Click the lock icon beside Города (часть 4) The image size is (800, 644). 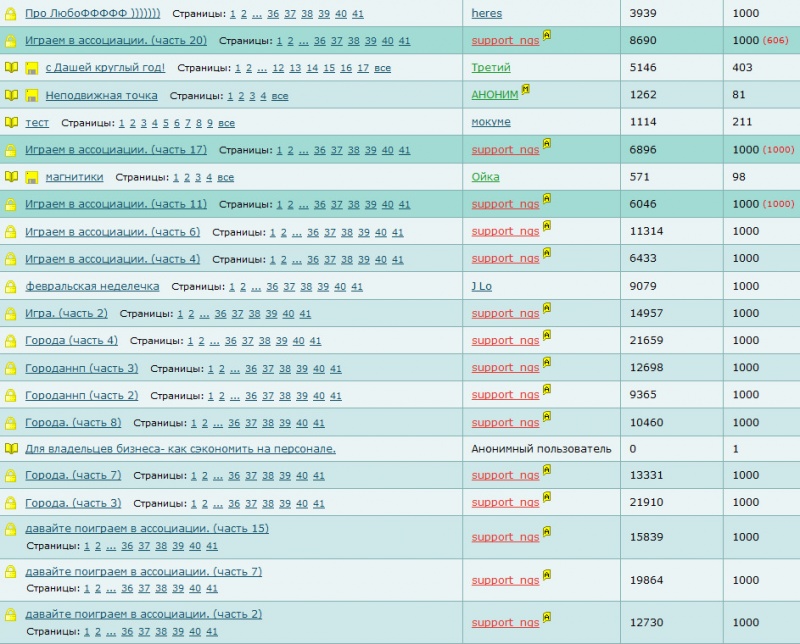coord(10,341)
